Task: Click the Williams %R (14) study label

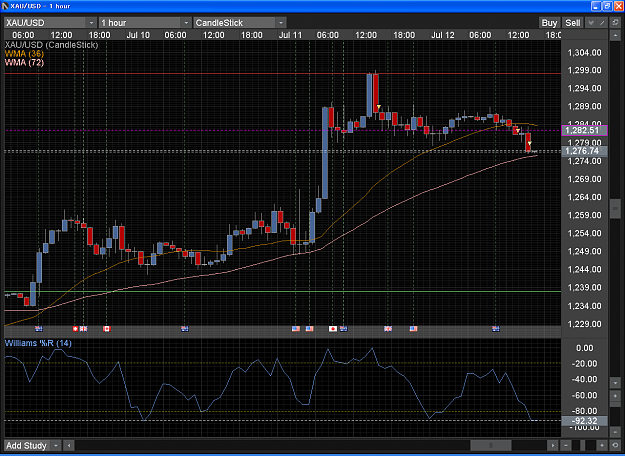Action: pyautogui.click(x=38, y=343)
